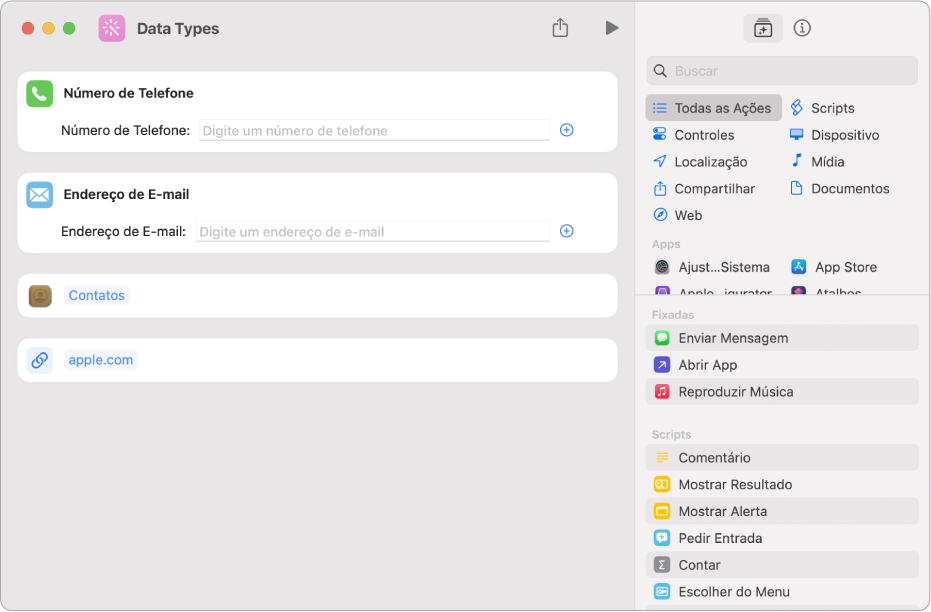Viewport: 931px width, 612px height.
Task: Open the Mídia category
Action: tap(817, 161)
